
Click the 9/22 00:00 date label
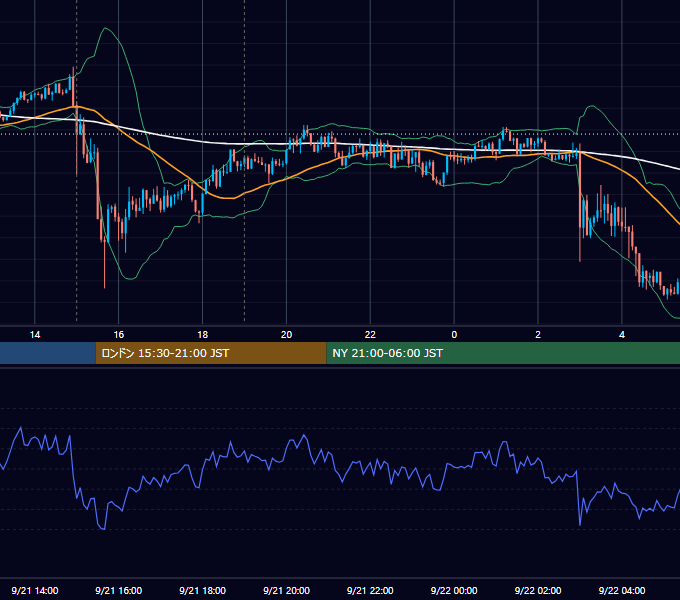(x=454, y=590)
